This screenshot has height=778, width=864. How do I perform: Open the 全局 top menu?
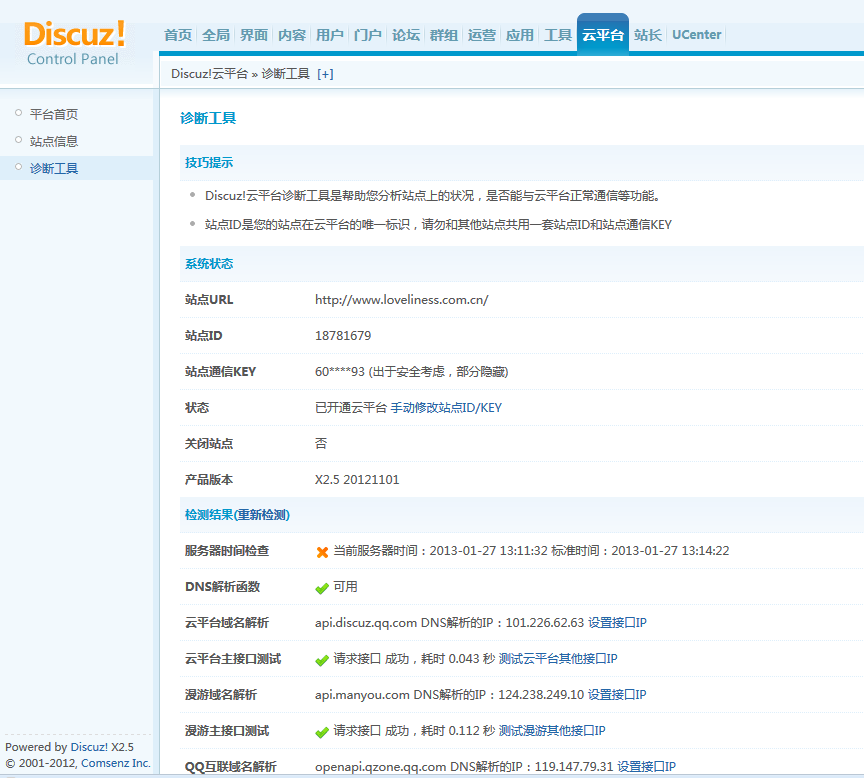click(x=215, y=35)
